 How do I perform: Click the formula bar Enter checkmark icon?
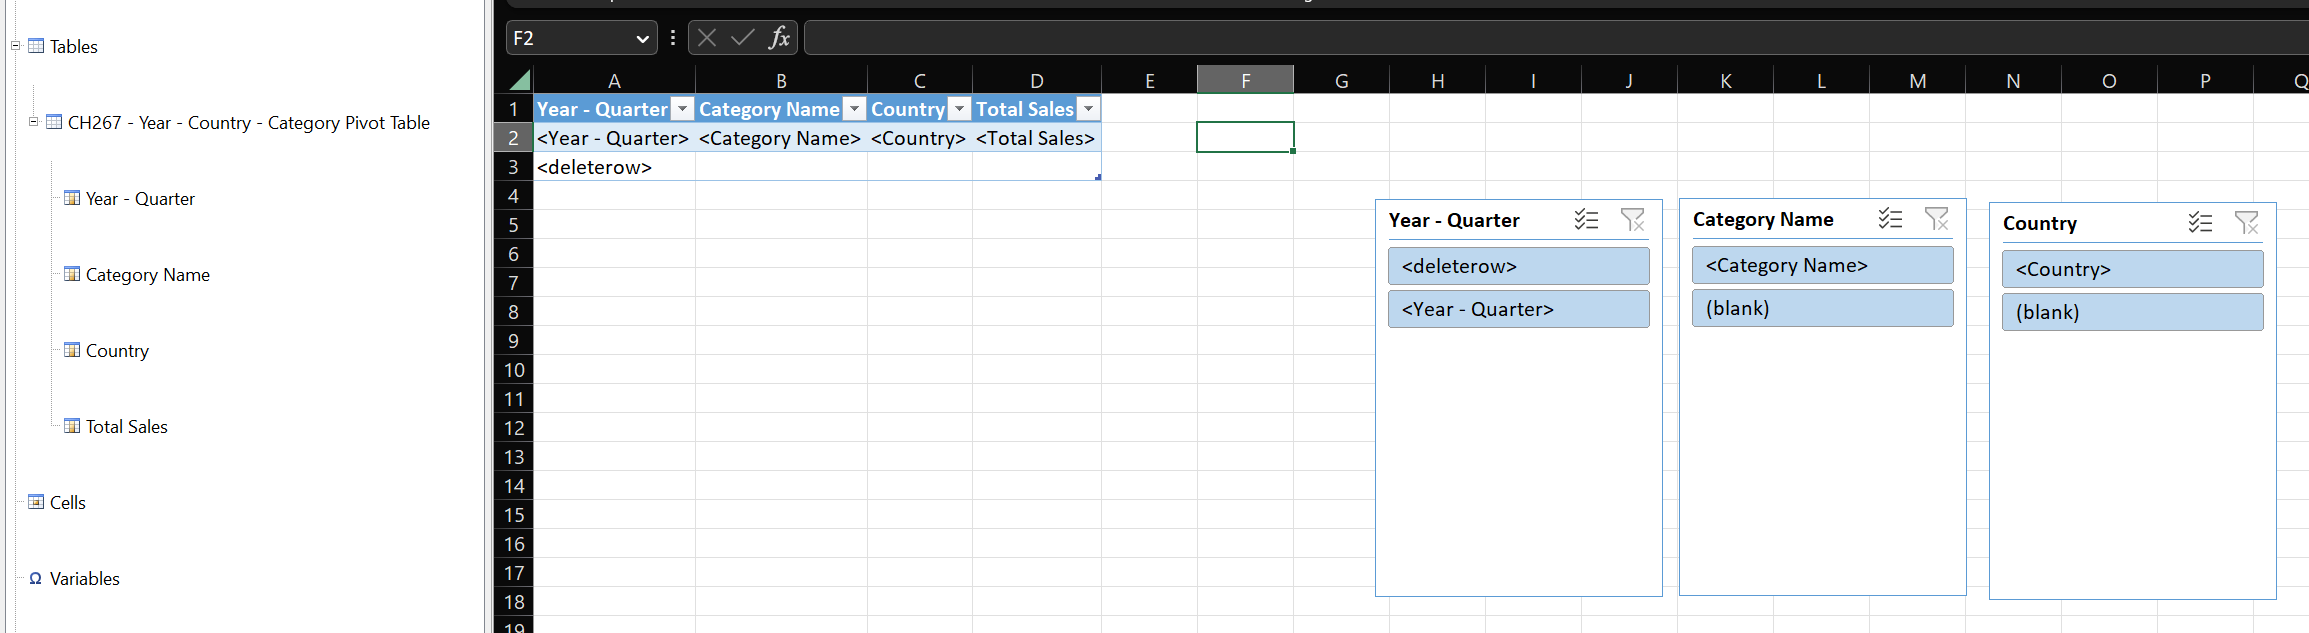coord(742,38)
